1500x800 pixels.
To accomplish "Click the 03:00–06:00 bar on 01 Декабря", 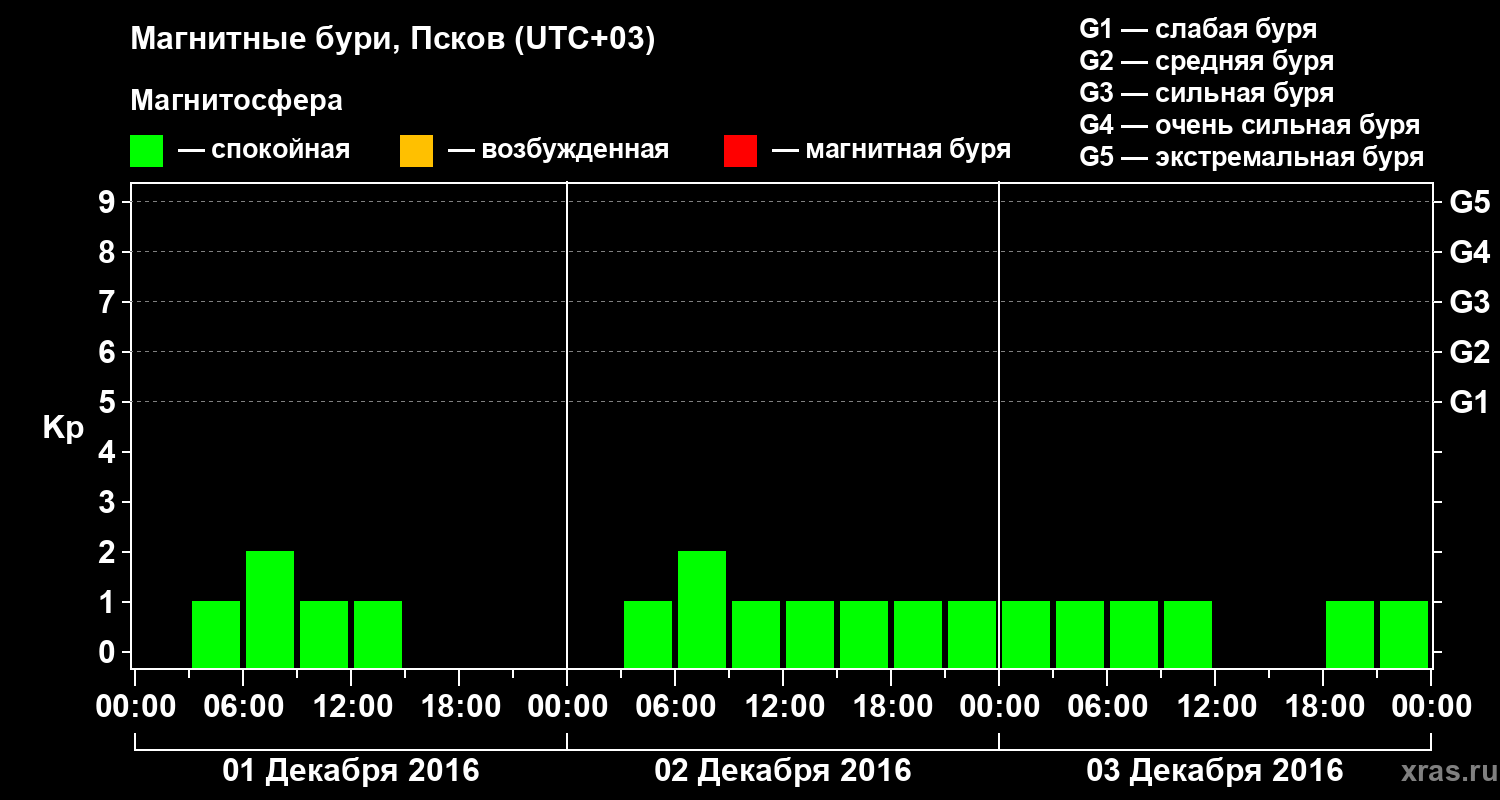I will click(x=216, y=634).
